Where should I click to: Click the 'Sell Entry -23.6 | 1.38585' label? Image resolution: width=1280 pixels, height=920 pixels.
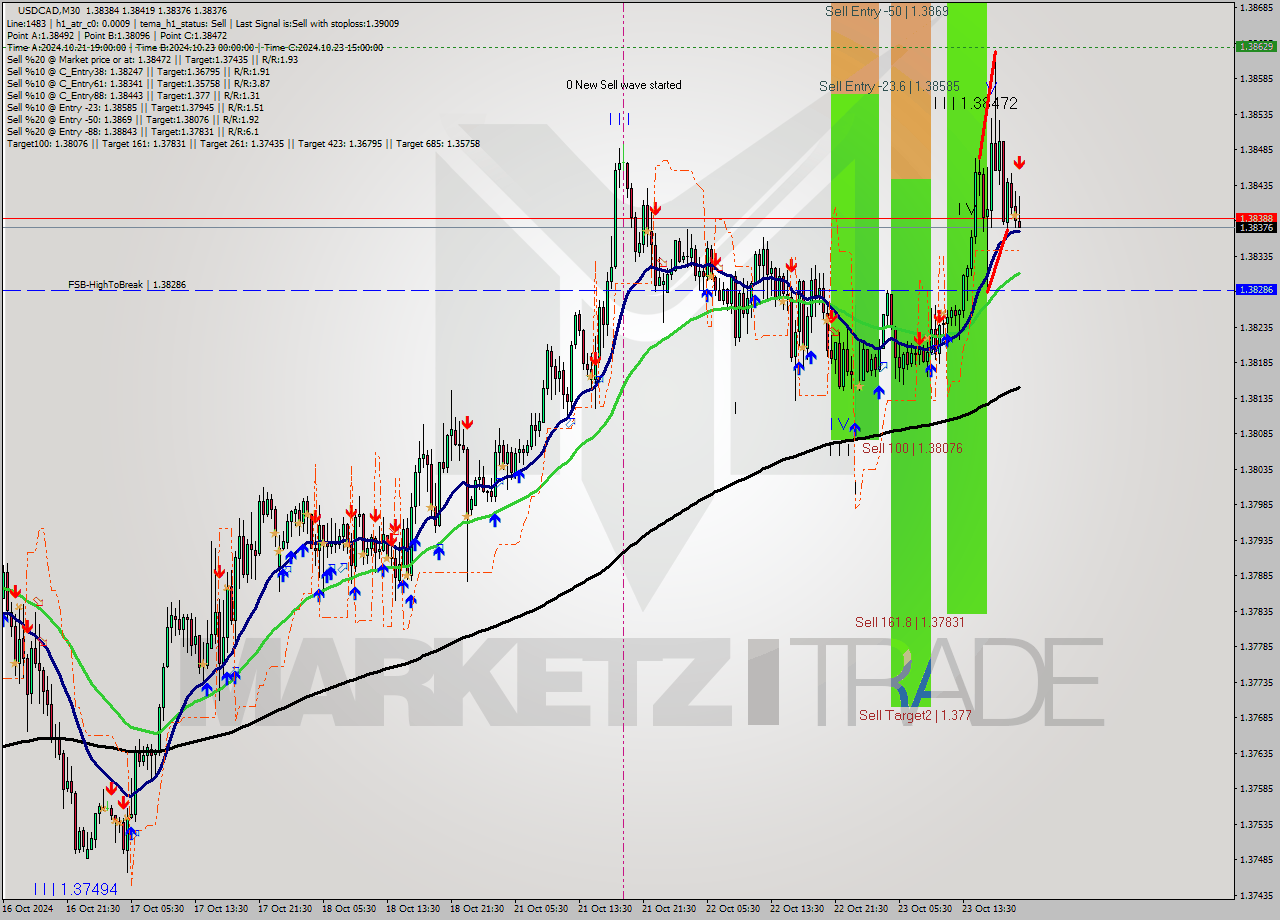point(889,86)
